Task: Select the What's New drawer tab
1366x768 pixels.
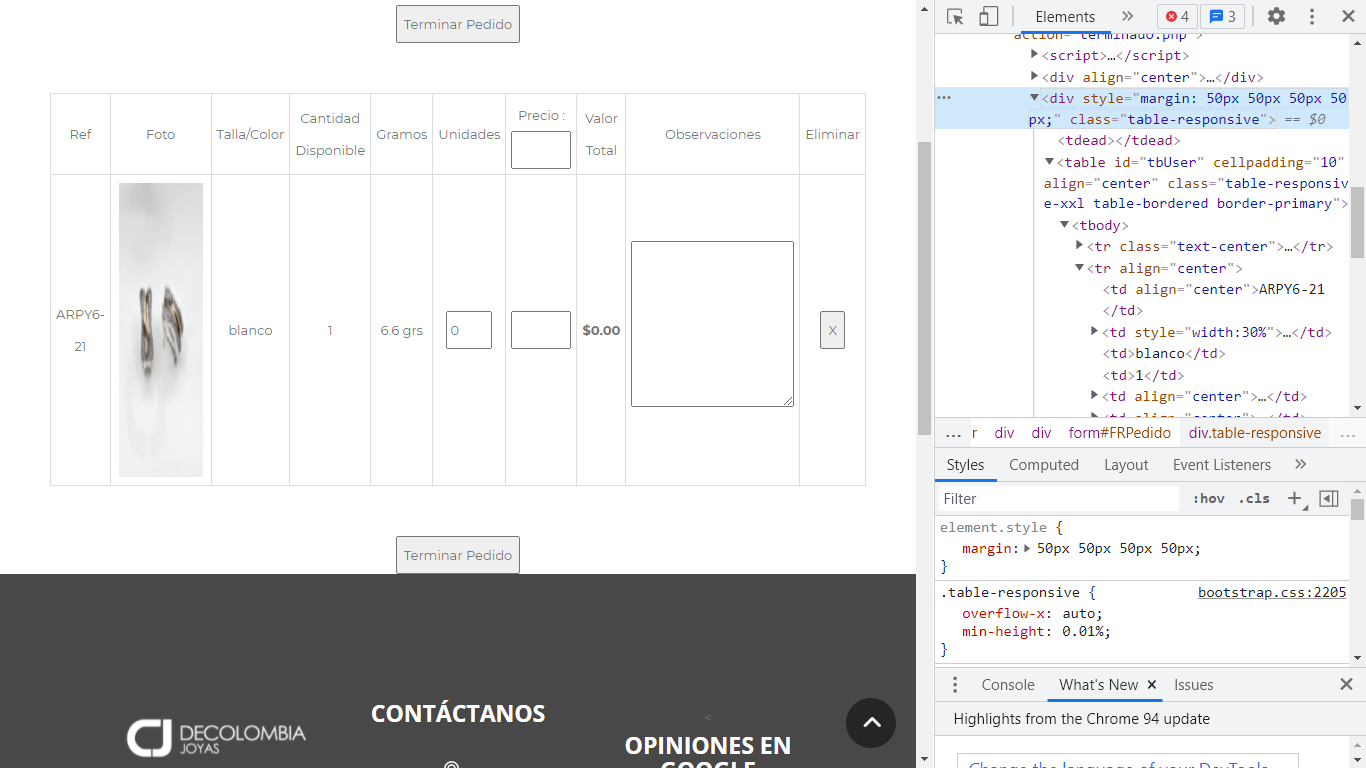Action: 1098,685
